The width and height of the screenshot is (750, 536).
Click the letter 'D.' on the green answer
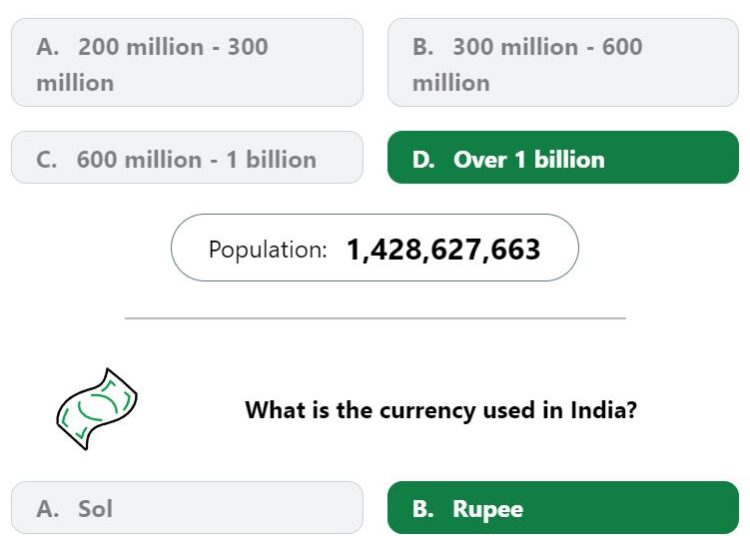click(423, 160)
